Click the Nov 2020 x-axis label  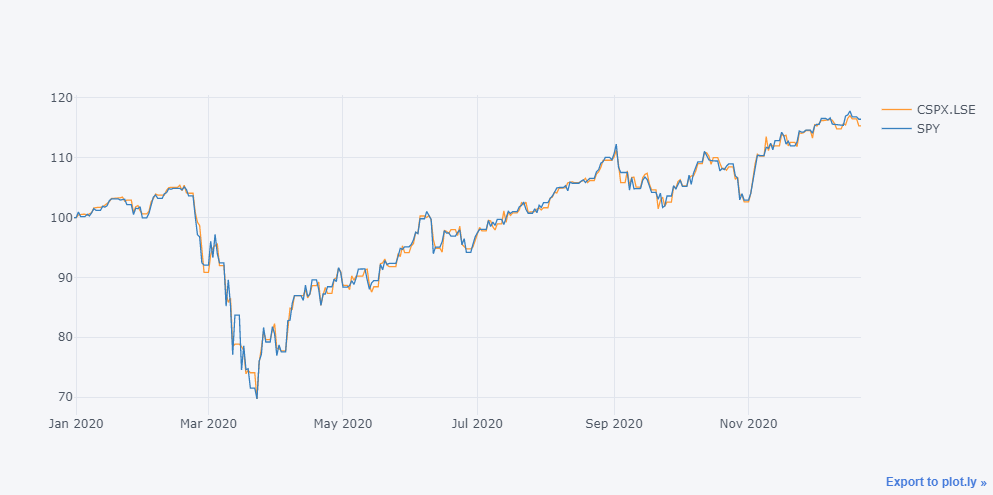coord(748,424)
